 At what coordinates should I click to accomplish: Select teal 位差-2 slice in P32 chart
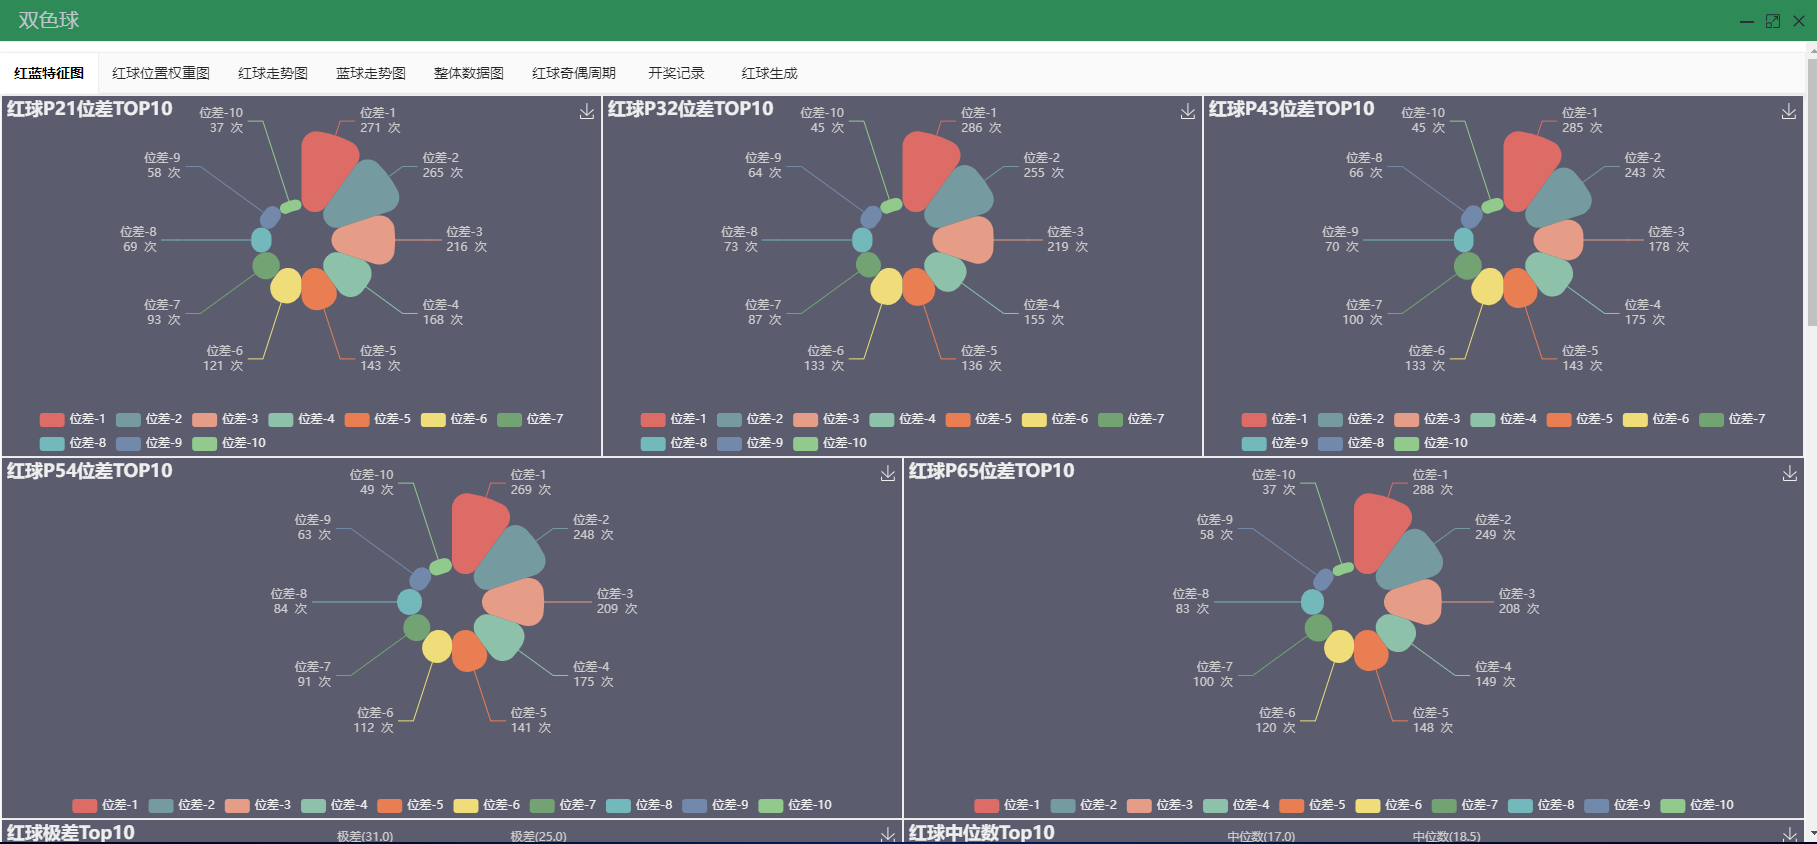(x=961, y=198)
